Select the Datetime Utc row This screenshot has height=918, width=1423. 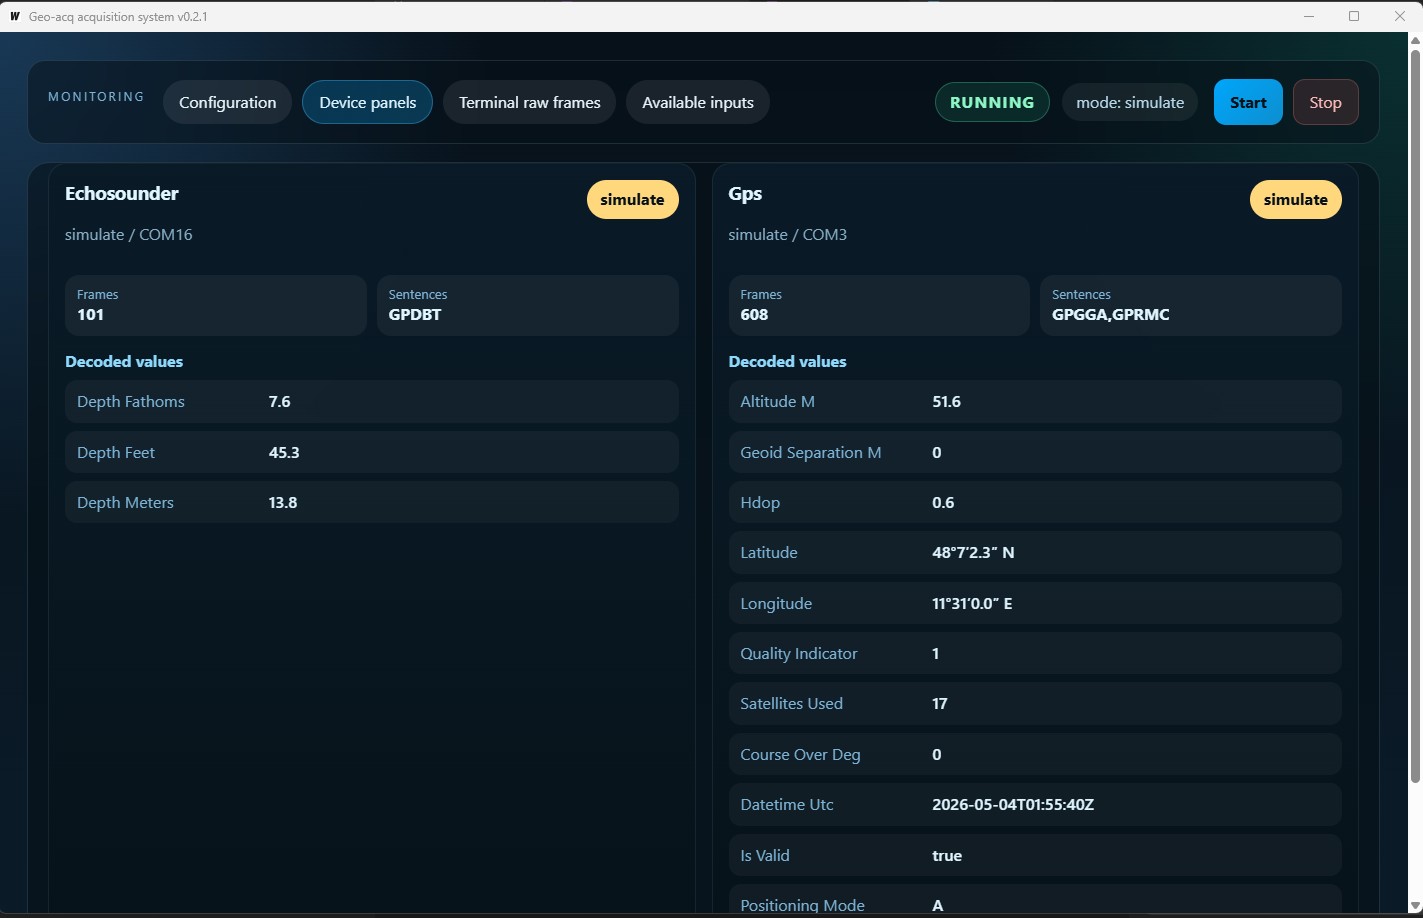(x=1035, y=804)
